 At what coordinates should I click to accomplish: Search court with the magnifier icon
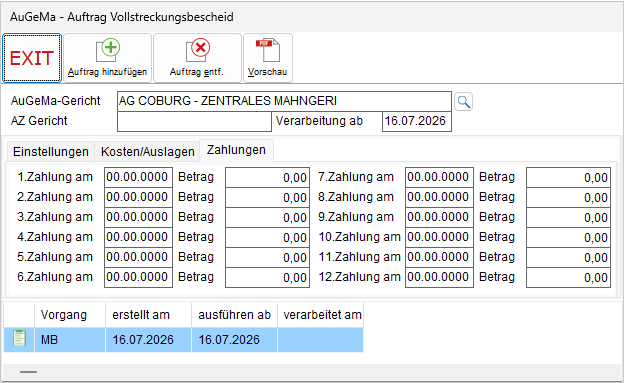[463, 102]
